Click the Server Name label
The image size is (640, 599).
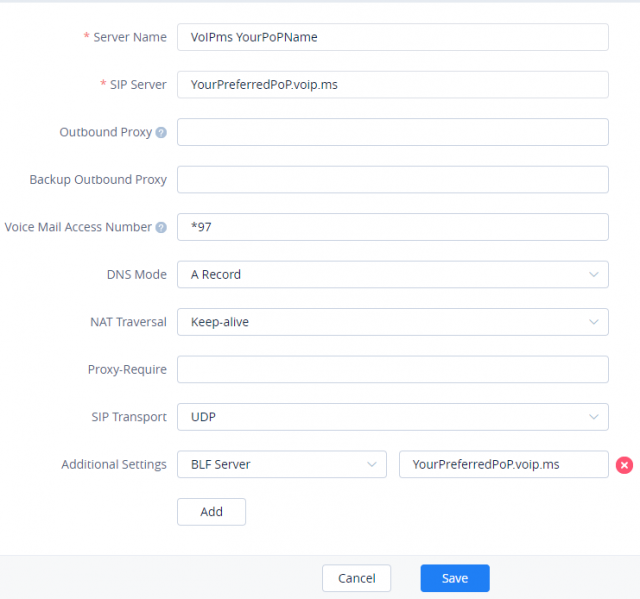point(130,37)
